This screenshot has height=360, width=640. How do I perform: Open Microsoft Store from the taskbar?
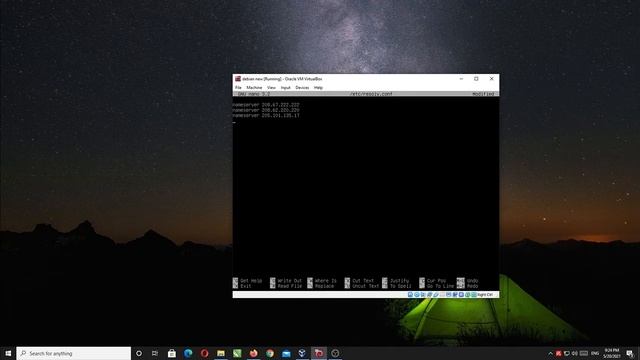pyautogui.click(x=172, y=353)
